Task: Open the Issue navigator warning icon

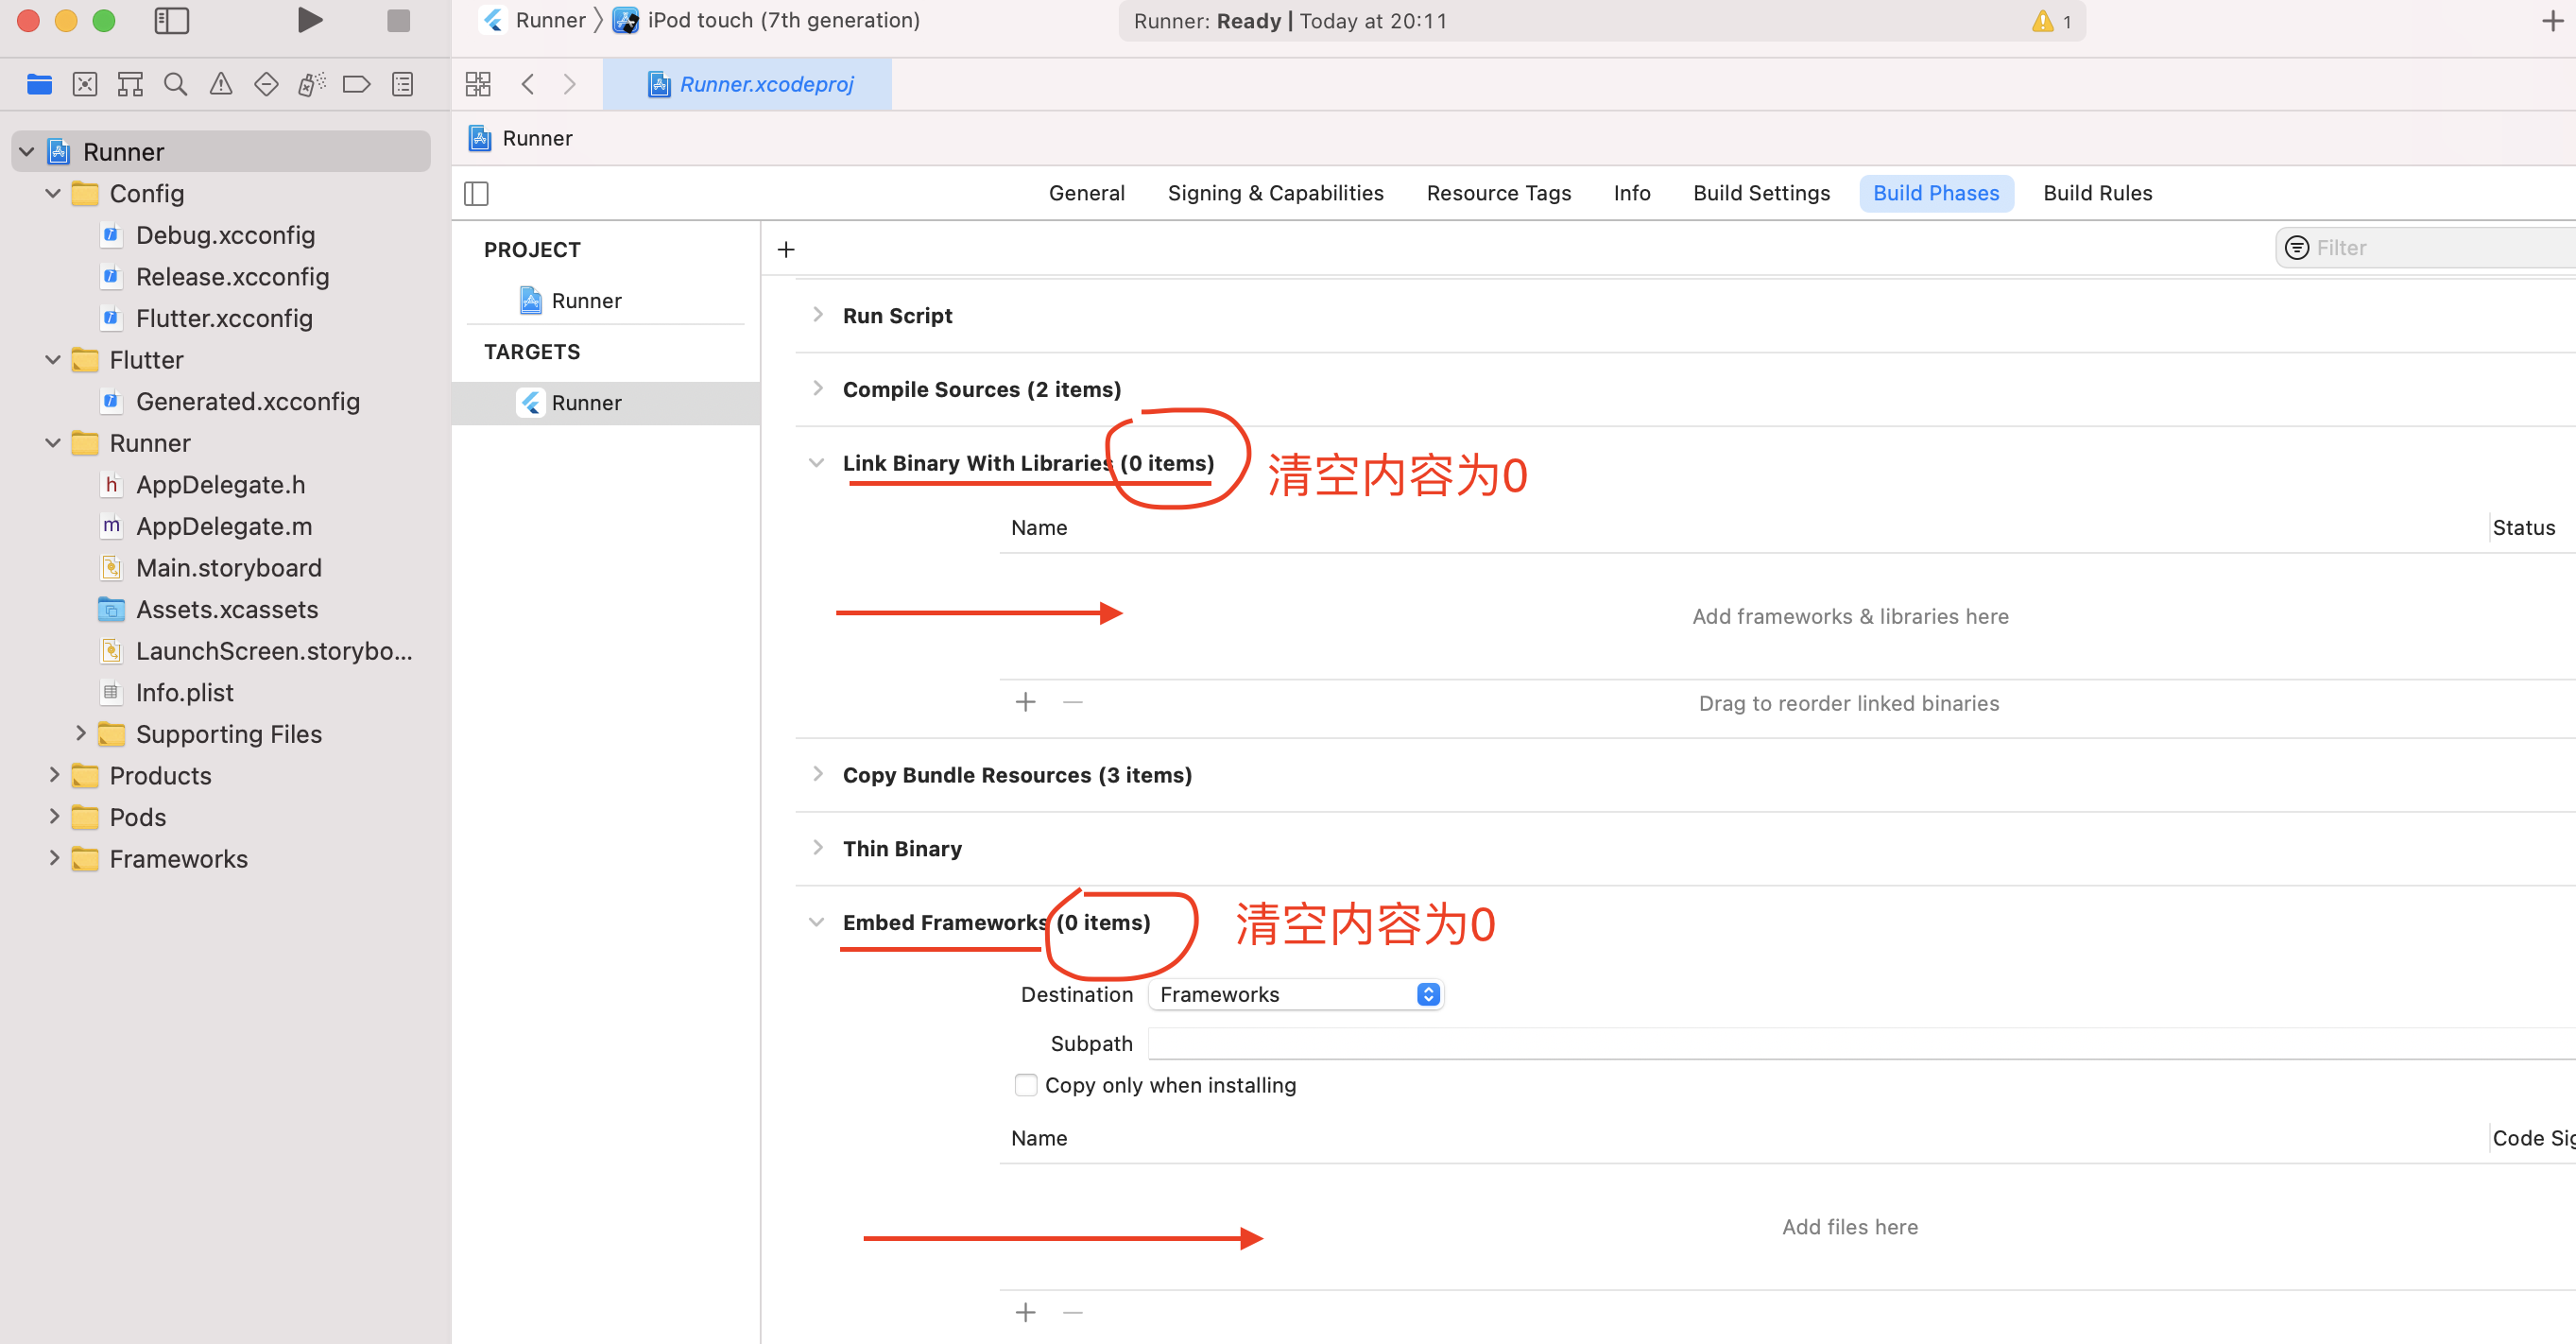Action: coord(220,85)
